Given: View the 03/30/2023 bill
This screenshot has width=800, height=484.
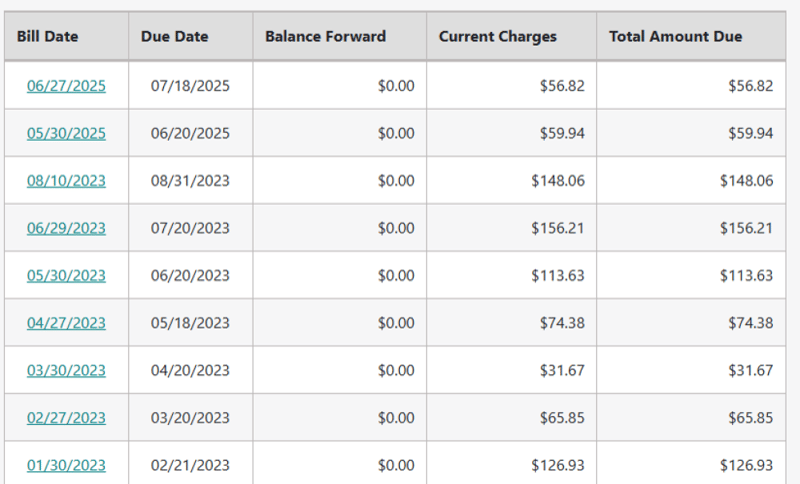Looking at the screenshot, I should click(66, 370).
